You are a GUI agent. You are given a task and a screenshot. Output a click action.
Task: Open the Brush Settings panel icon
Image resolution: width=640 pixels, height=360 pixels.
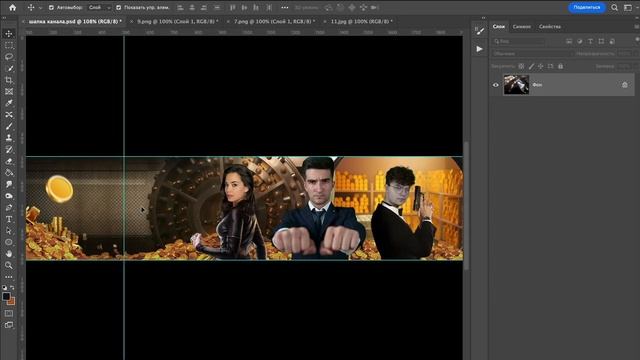pos(480,31)
